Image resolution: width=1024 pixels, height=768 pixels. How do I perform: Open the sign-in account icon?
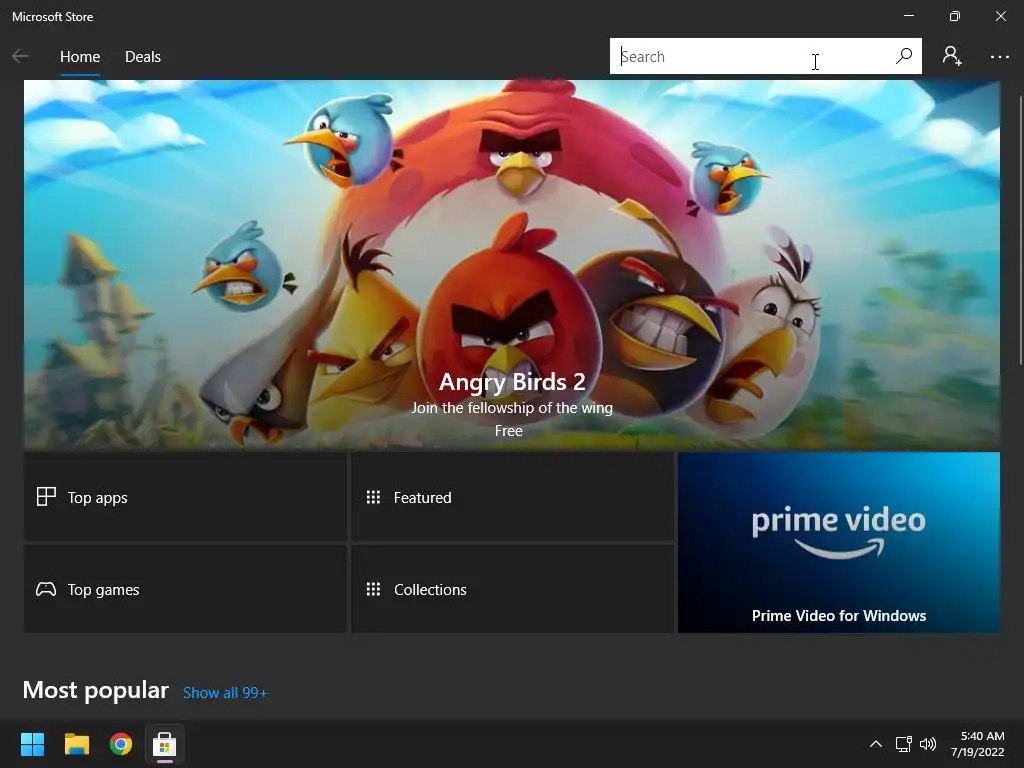coord(952,56)
